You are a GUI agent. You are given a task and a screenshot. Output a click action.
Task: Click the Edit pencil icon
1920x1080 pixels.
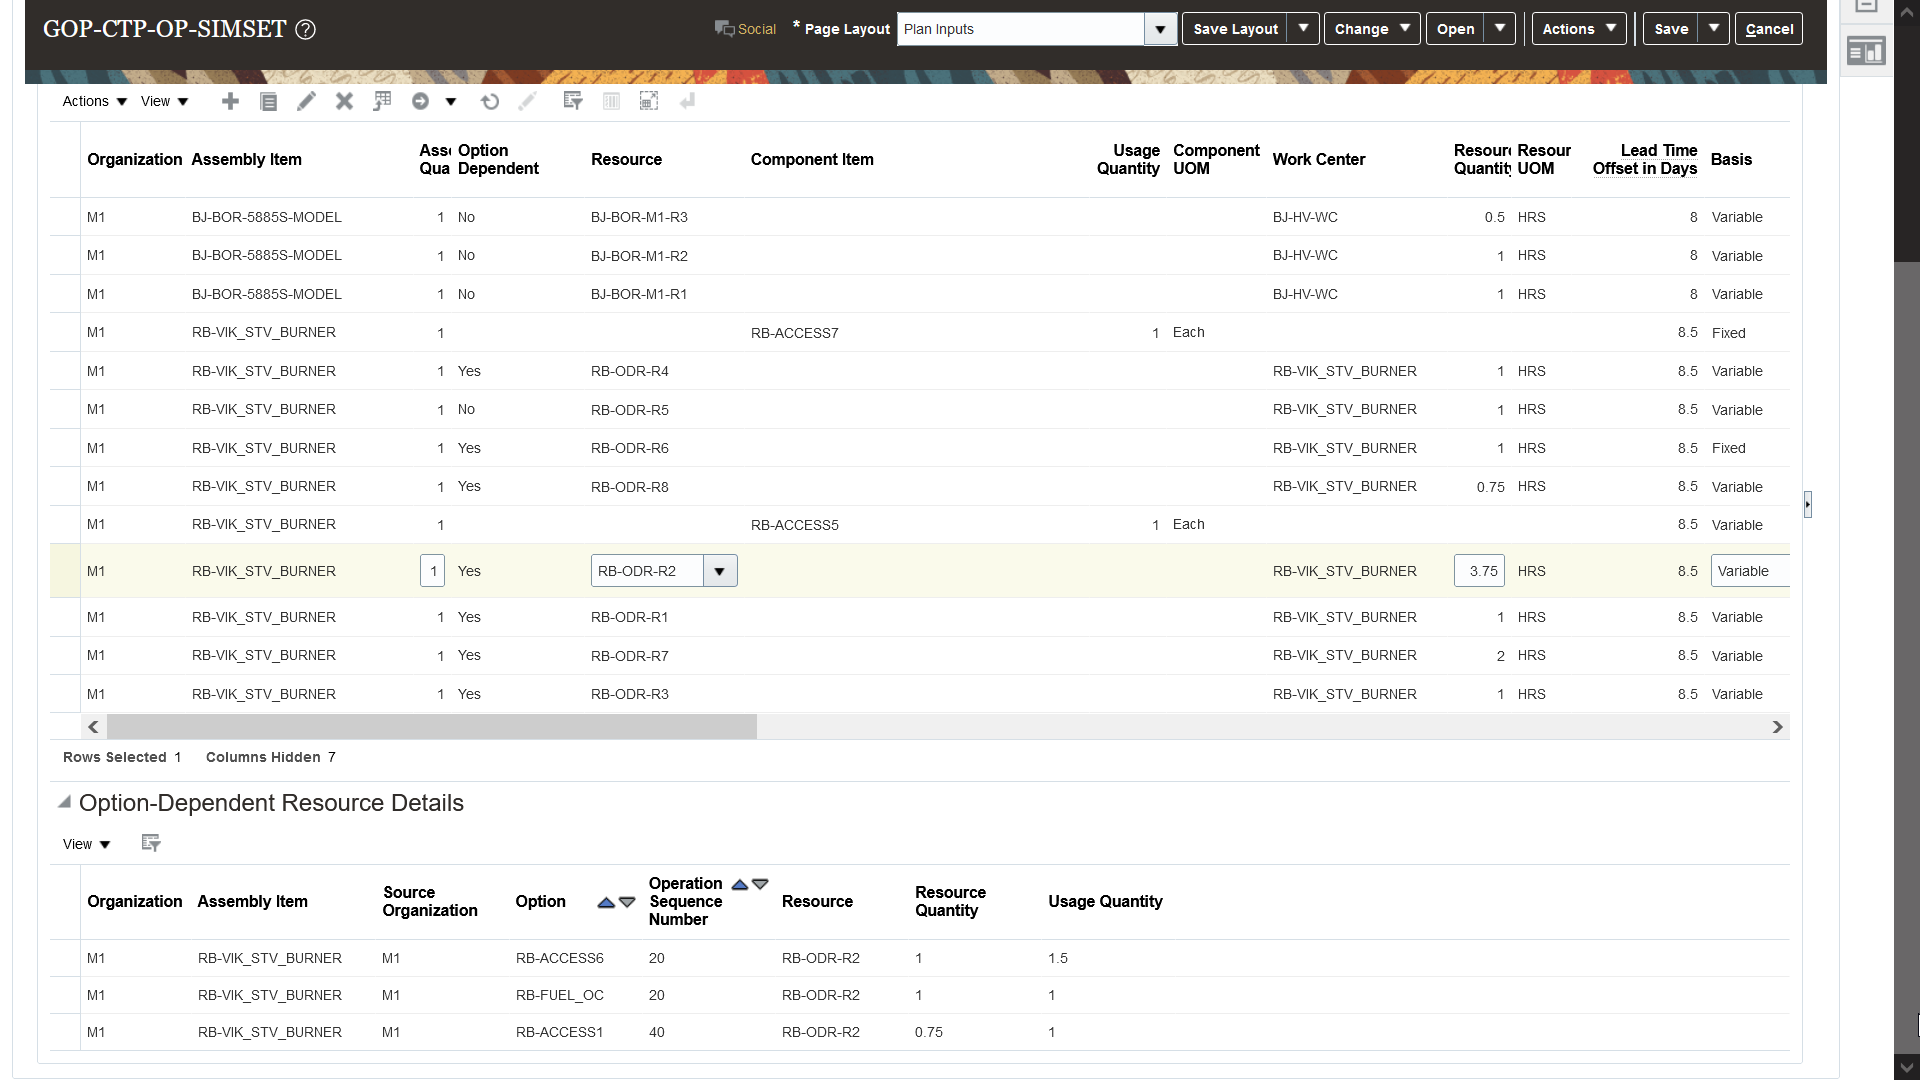coord(306,101)
